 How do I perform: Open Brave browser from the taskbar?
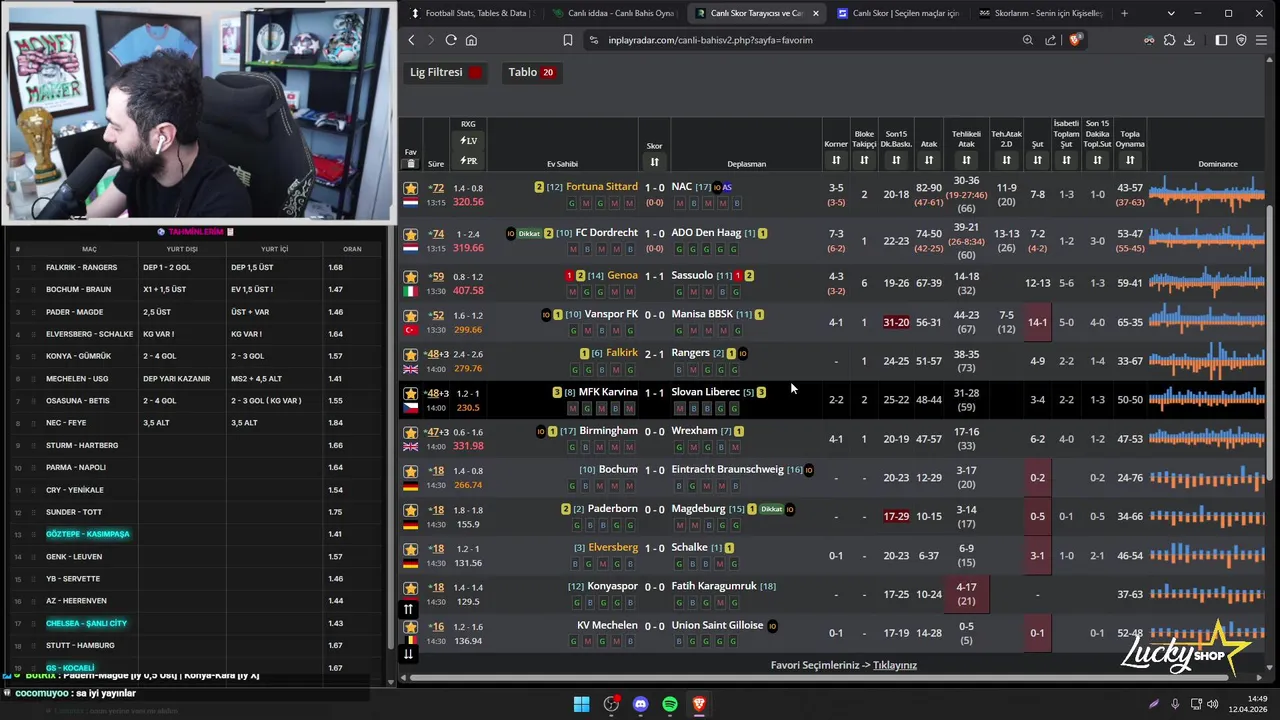(699, 704)
